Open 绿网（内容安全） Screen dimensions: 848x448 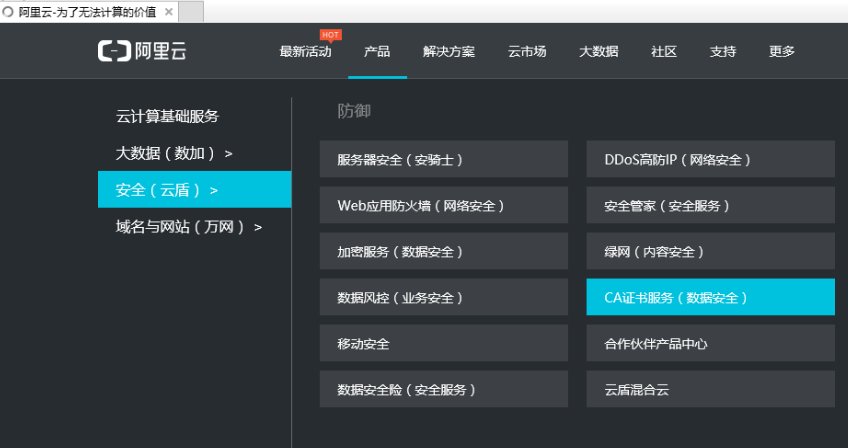(711, 251)
